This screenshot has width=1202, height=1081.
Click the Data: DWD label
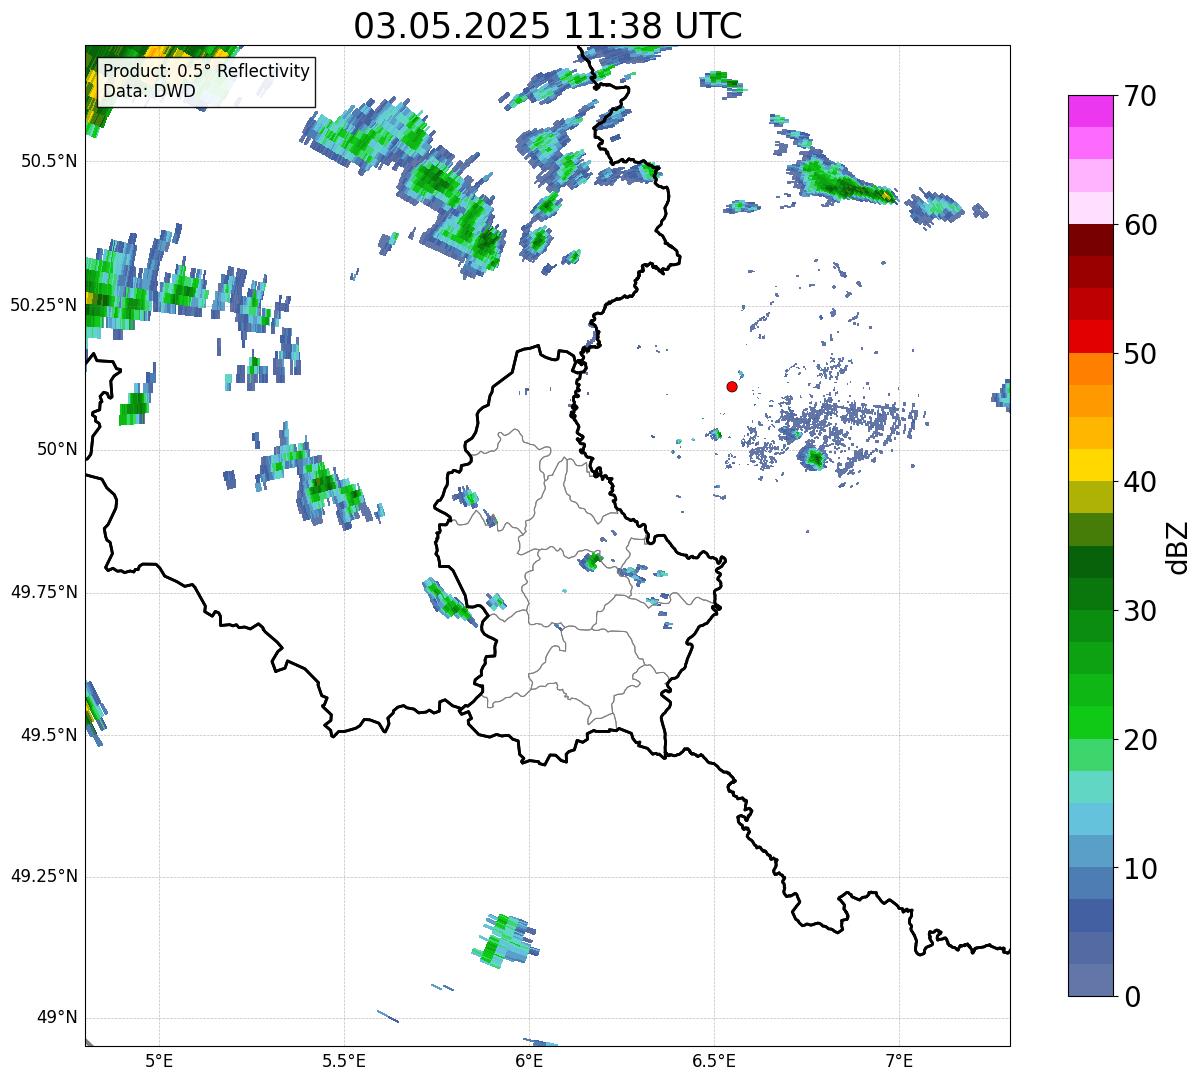149,91
